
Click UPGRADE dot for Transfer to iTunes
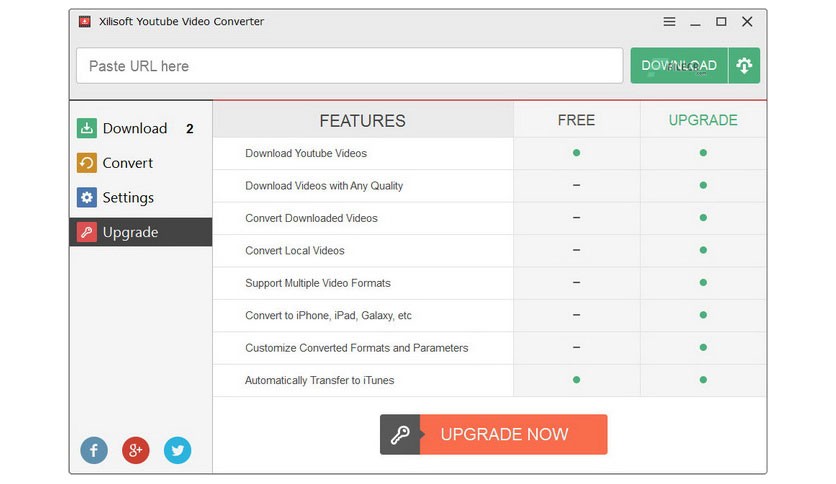(703, 380)
